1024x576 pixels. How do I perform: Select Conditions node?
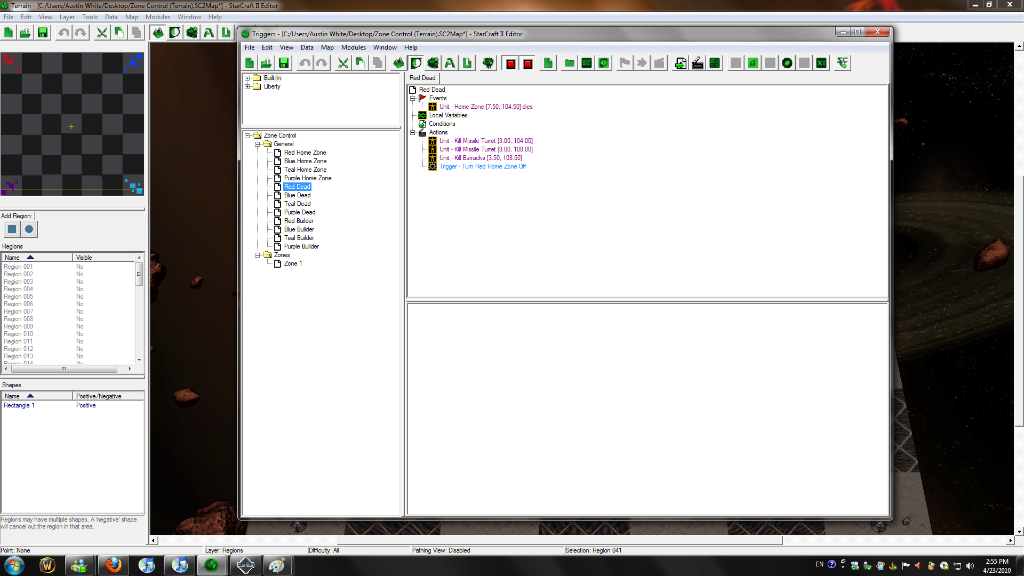[441, 123]
